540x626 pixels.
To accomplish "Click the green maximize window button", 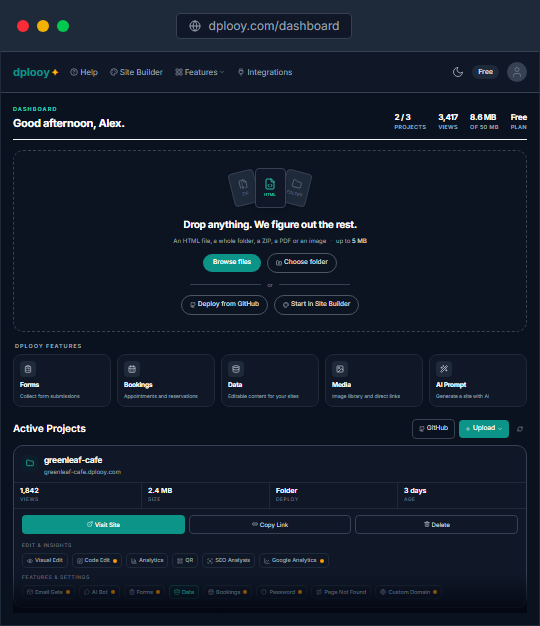I will click(x=63, y=26).
